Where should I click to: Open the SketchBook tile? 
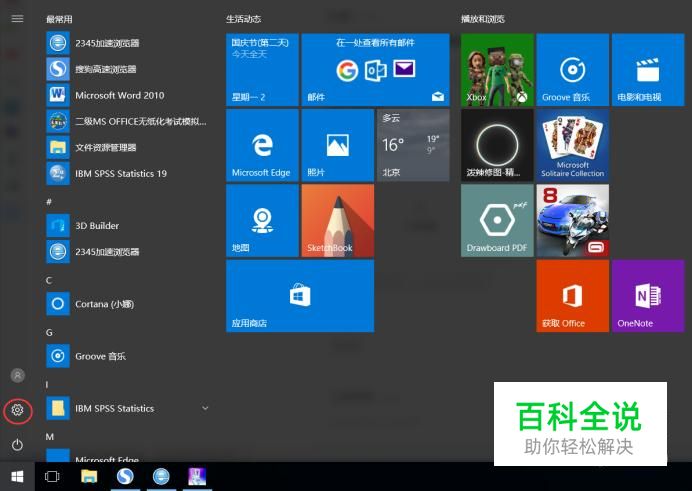click(x=337, y=221)
